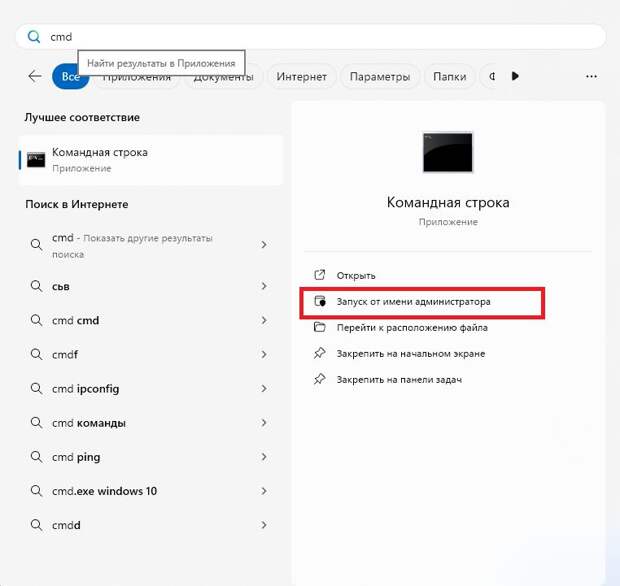Image resolution: width=620 pixels, height=586 pixels.
Task: Click search icon beside cmdf suggestion
Action: click(x=36, y=354)
